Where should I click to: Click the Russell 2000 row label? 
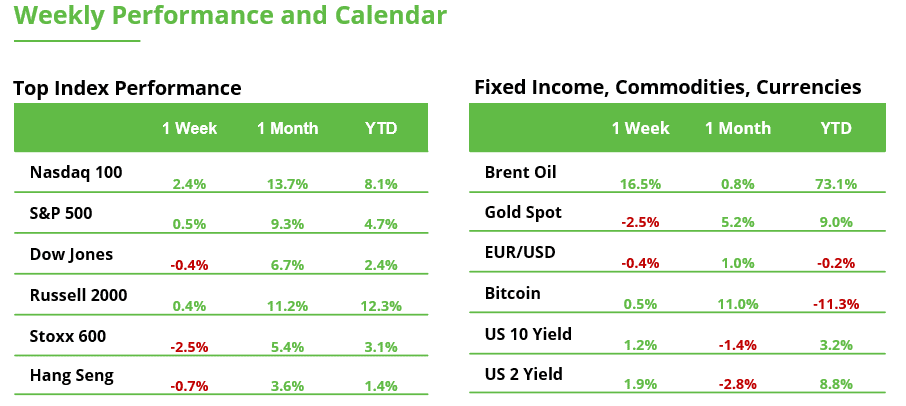[x=79, y=295]
